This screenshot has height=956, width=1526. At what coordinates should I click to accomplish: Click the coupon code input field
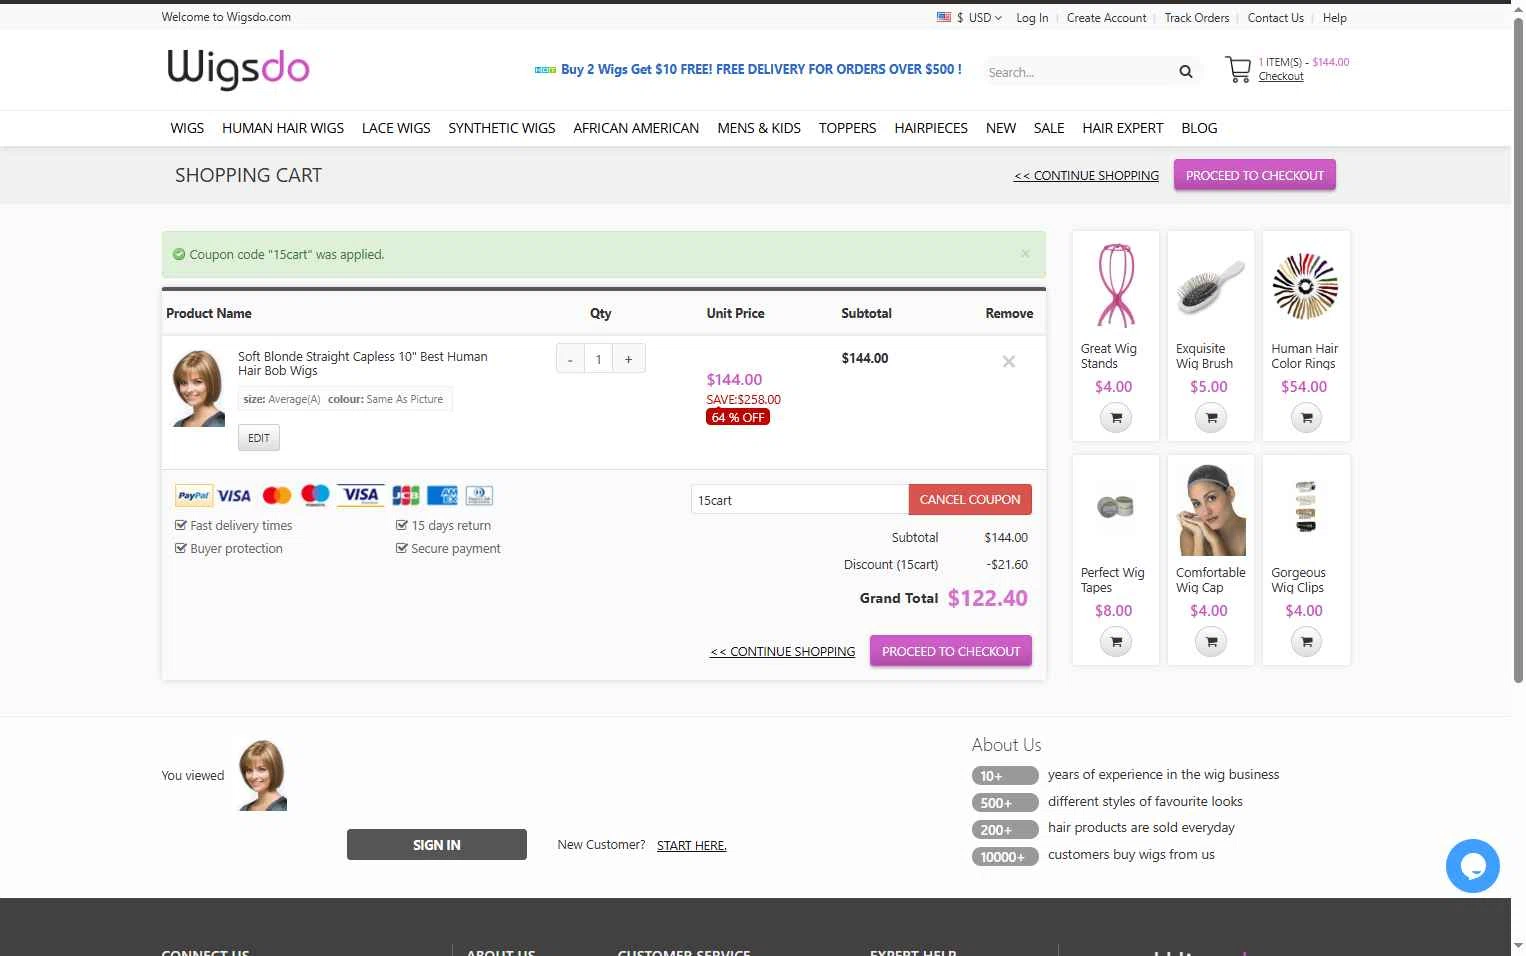coord(800,500)
